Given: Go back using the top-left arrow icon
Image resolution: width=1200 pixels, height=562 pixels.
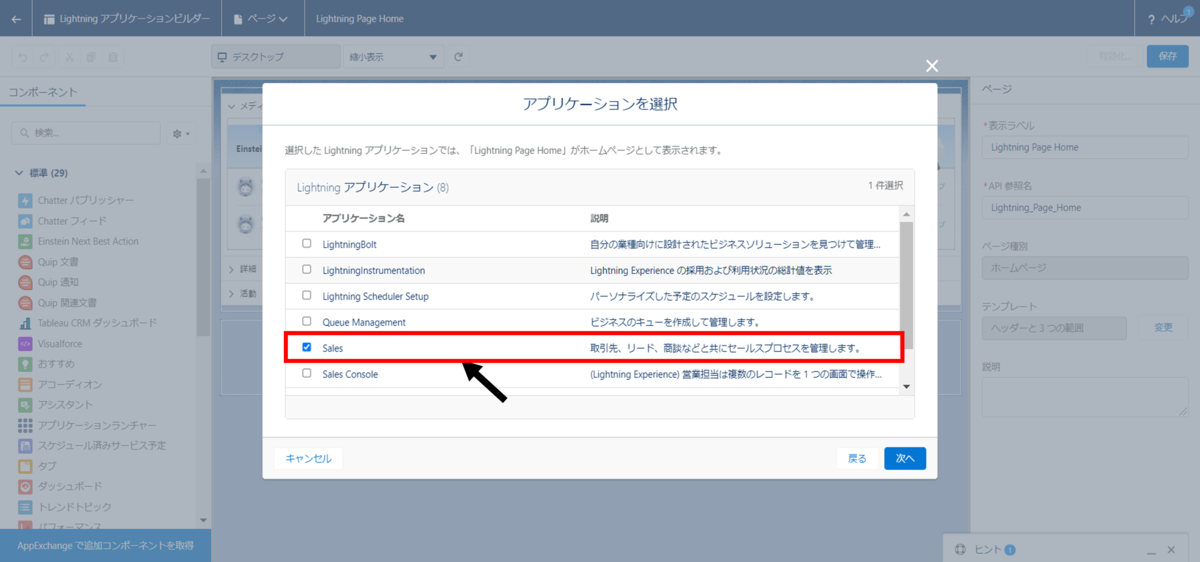Looking at the screenshot, I should click(16, 19).
